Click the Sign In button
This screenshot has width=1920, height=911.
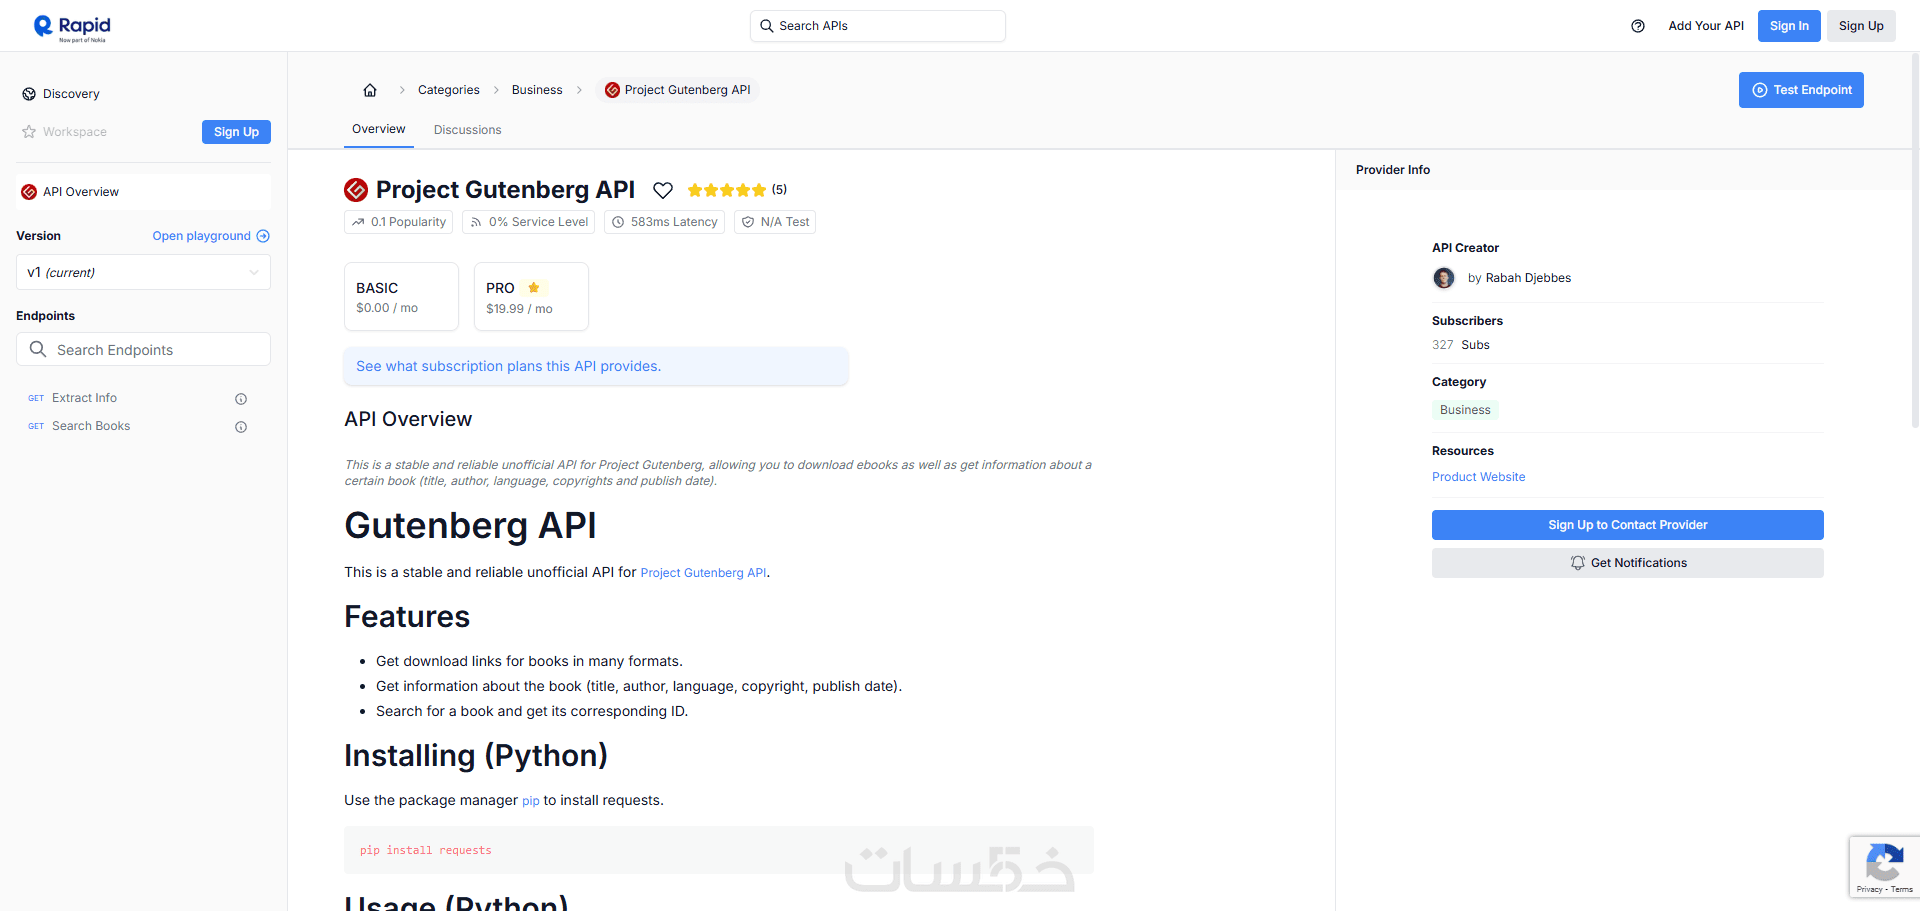point(1789,26)
